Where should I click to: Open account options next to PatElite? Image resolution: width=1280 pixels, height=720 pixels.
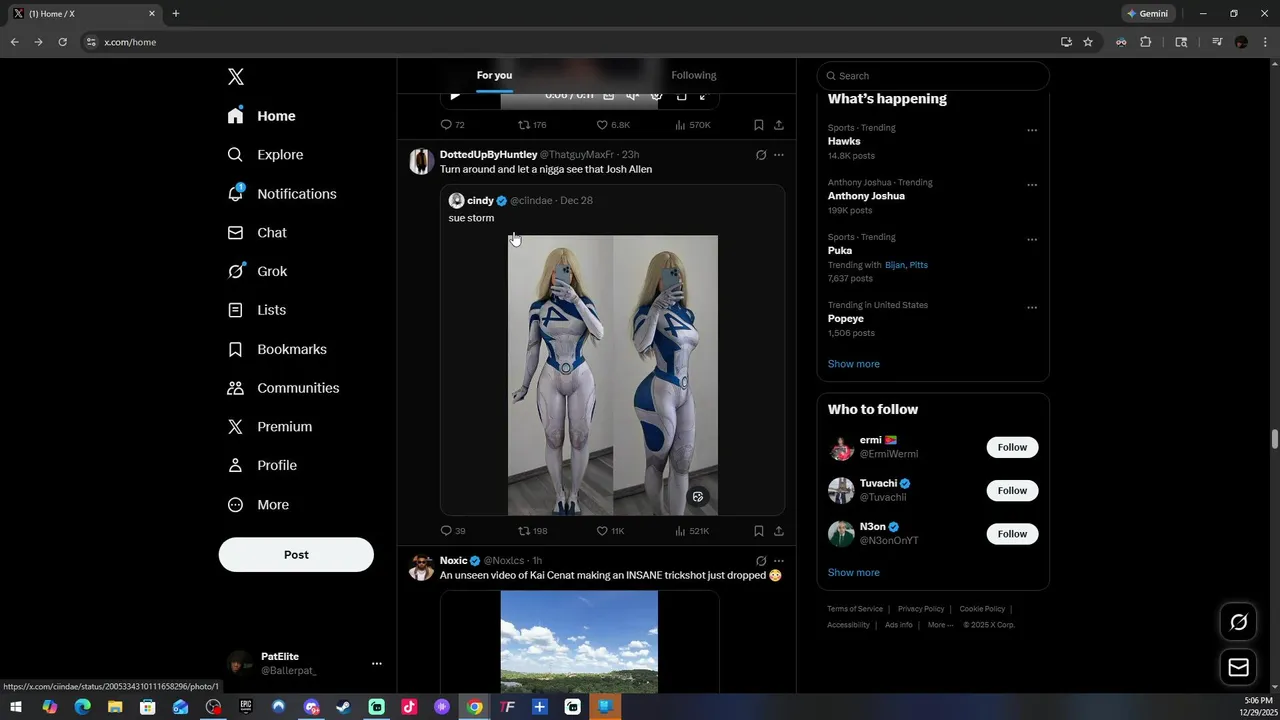tap(377, 663)
